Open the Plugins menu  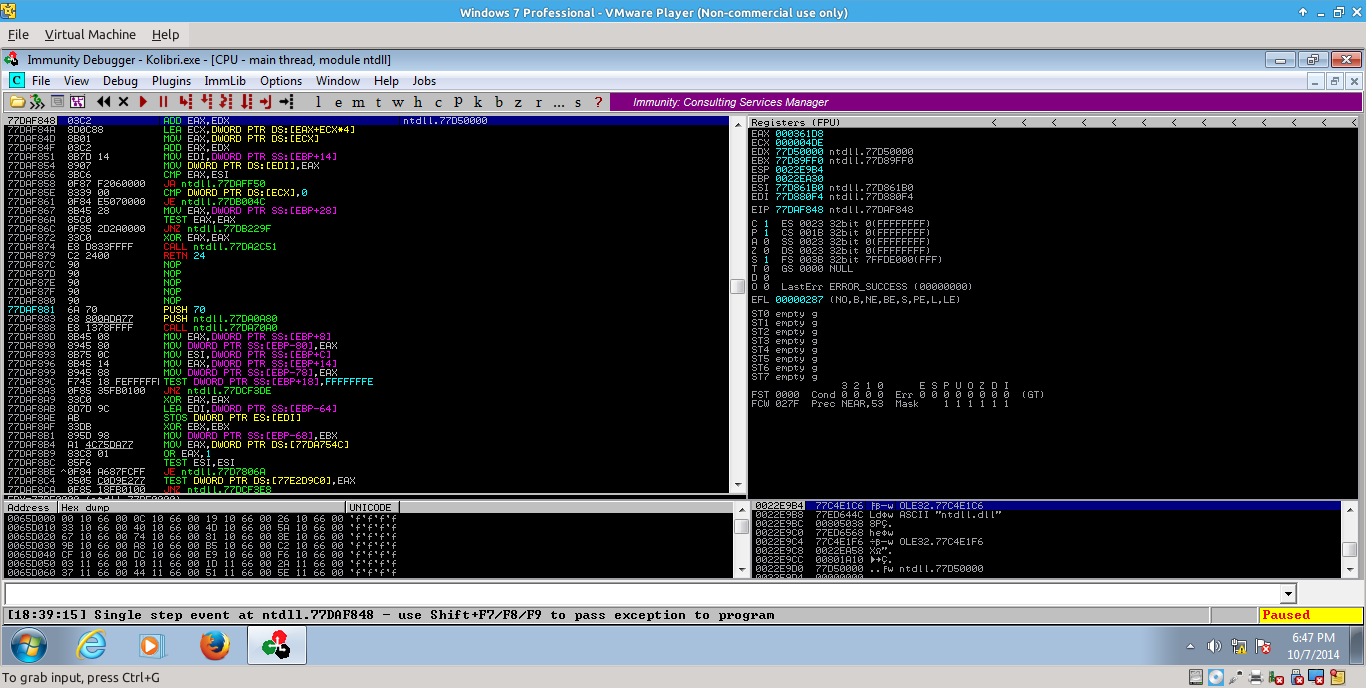(171, 81)
